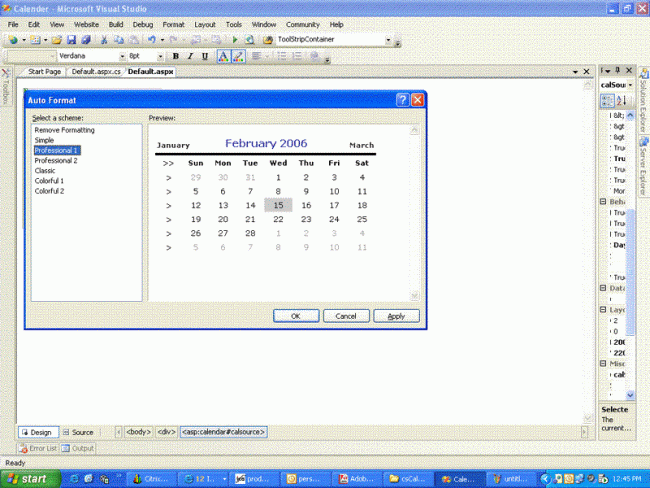This screenshot has height=488, width=650.
Task: Click the Save All icon
Action: pyautogui.click(x=86, y=40)
